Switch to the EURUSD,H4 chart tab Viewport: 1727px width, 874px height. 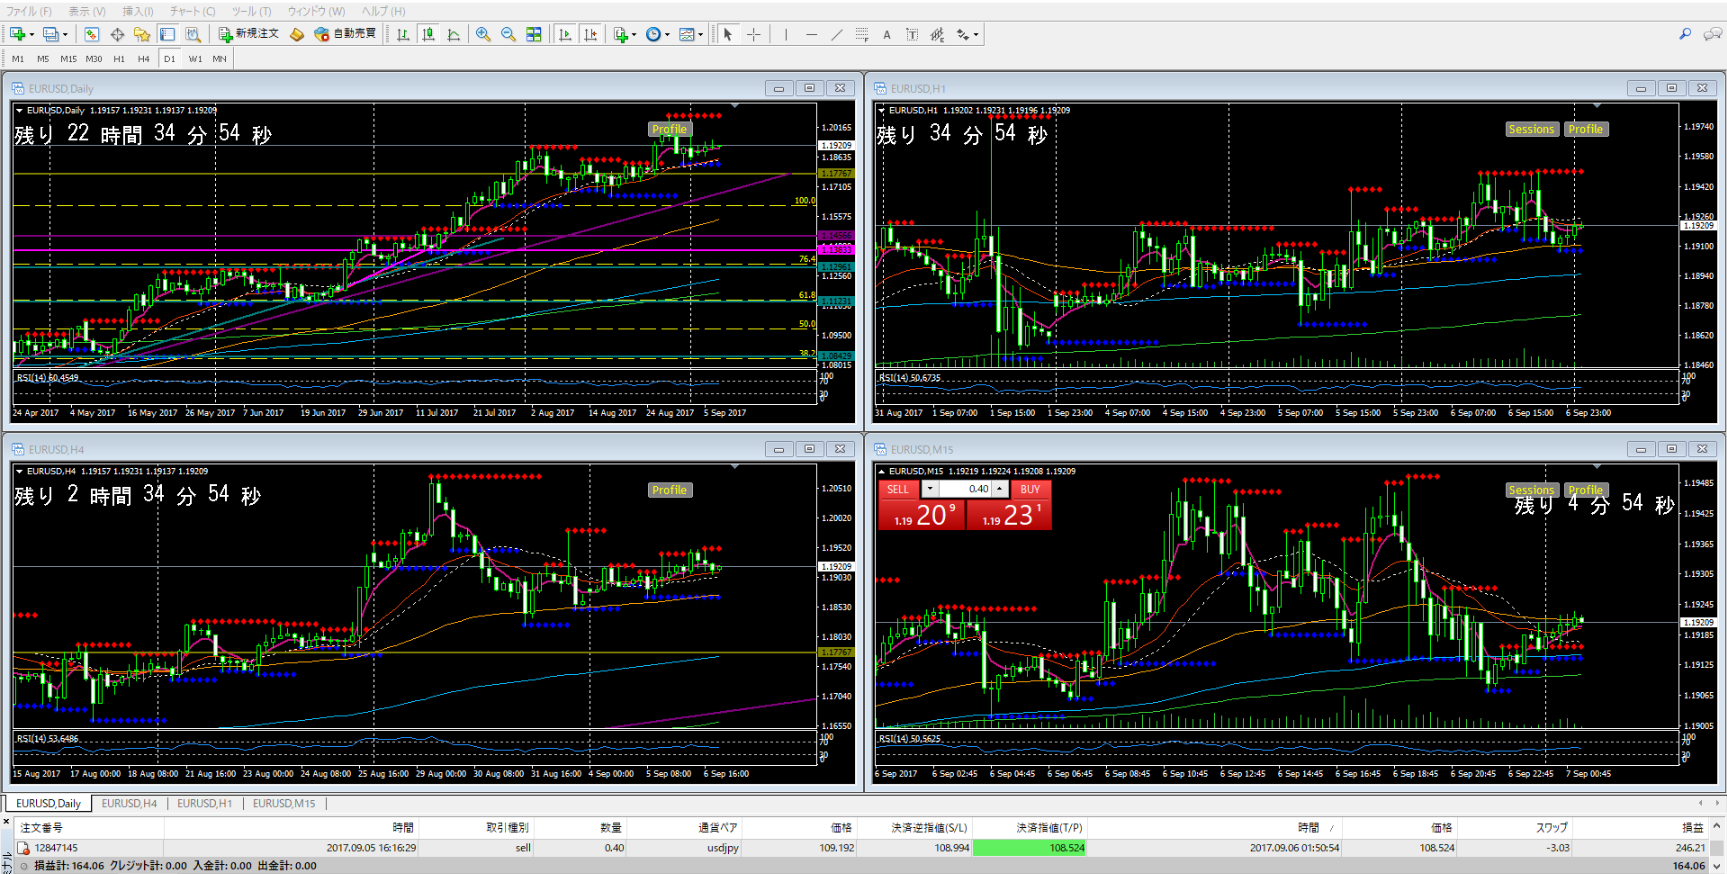click(129, 803)
